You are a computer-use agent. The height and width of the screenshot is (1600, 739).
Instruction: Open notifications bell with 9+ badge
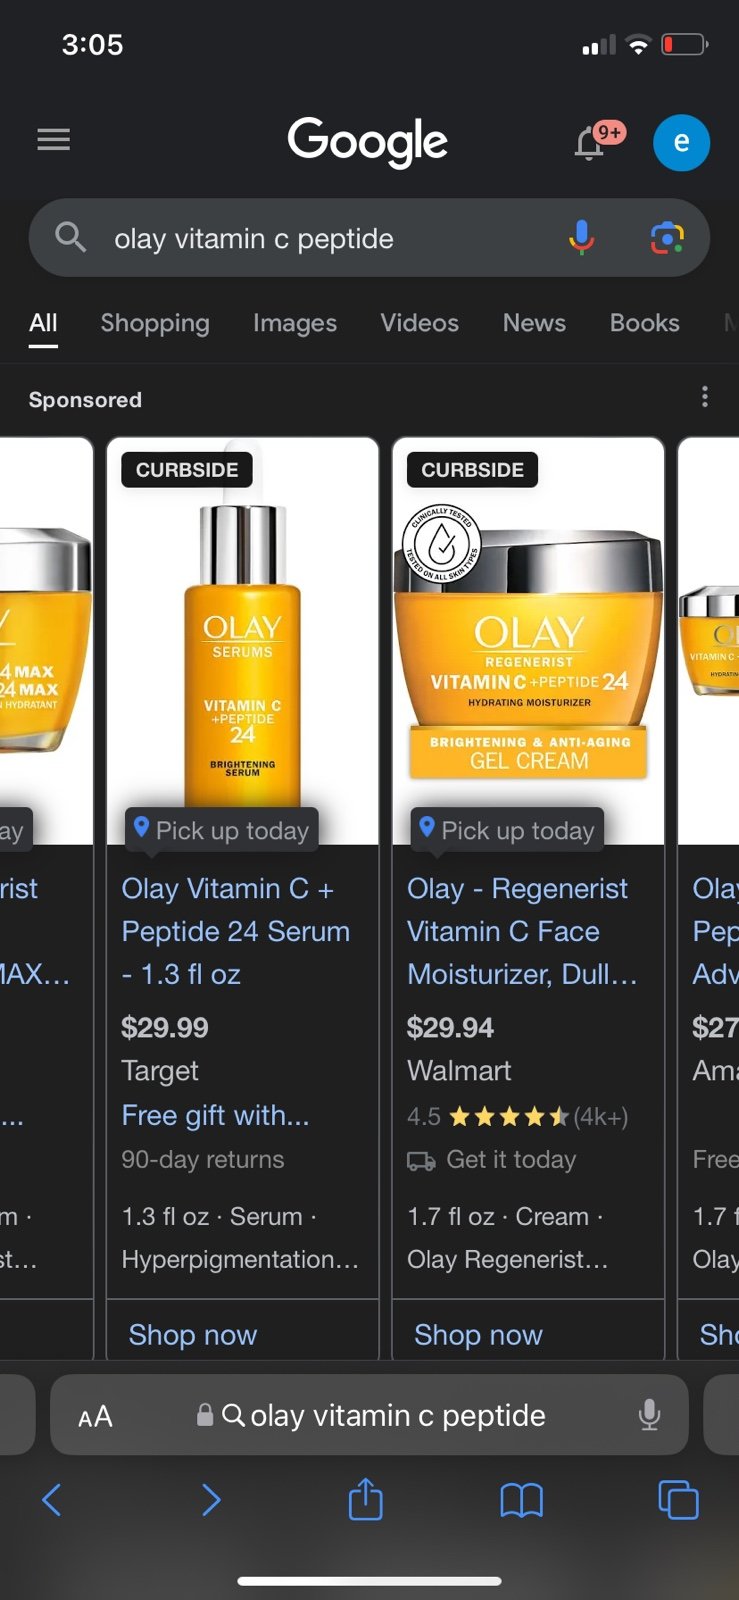(597, 141)
